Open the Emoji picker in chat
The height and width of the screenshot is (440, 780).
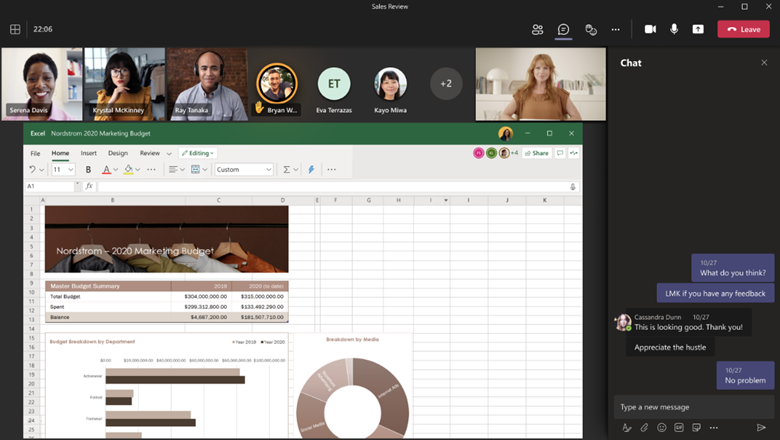(662, 428)
